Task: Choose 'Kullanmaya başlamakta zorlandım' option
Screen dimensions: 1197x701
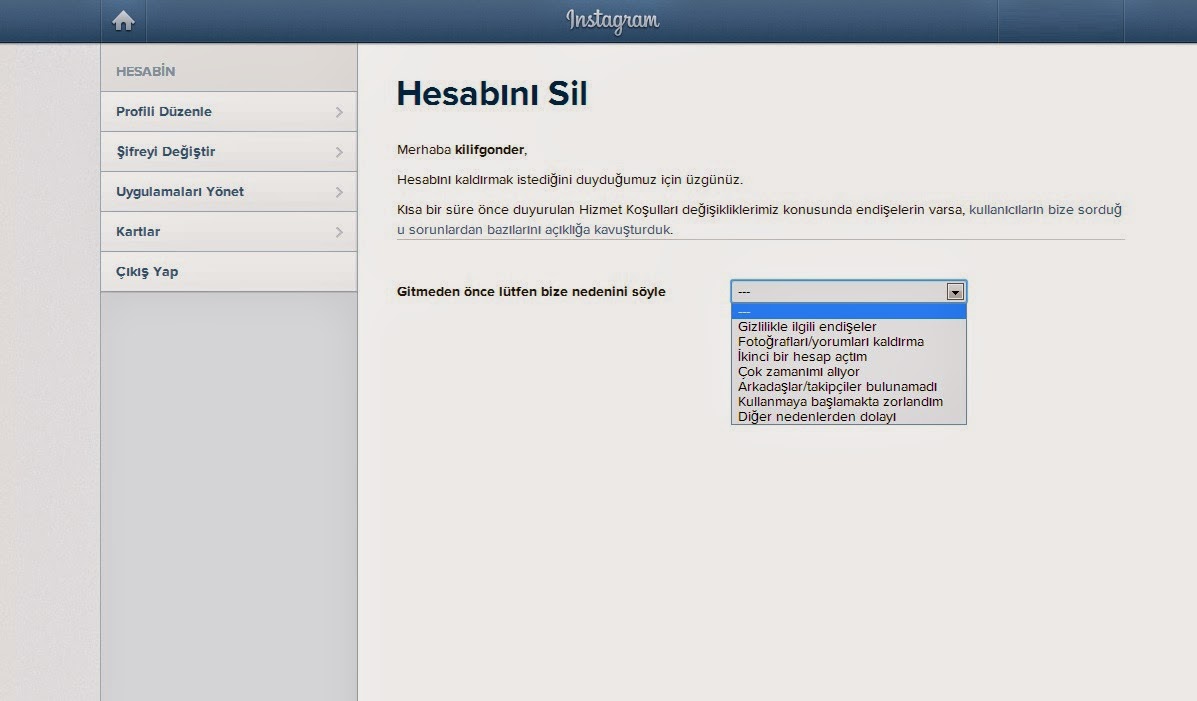Action: [x=848, y=402]
